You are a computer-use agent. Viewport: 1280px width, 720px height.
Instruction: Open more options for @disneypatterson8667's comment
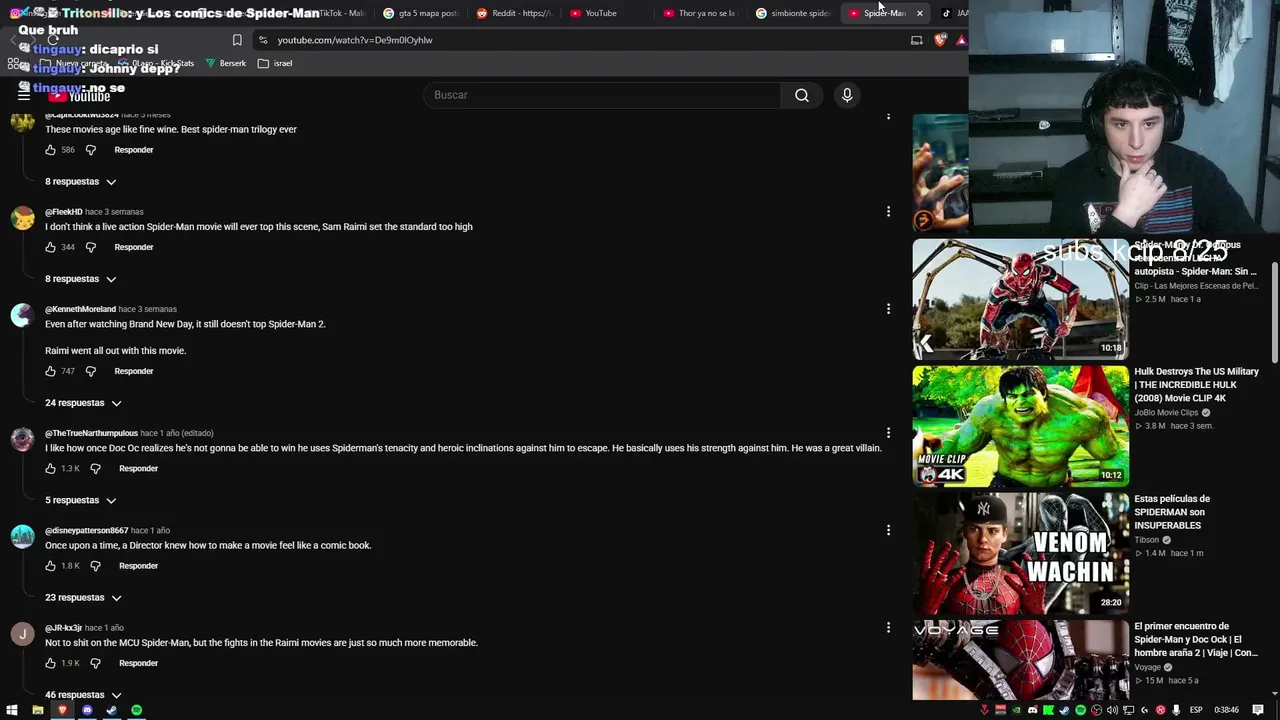coord(888,530)
